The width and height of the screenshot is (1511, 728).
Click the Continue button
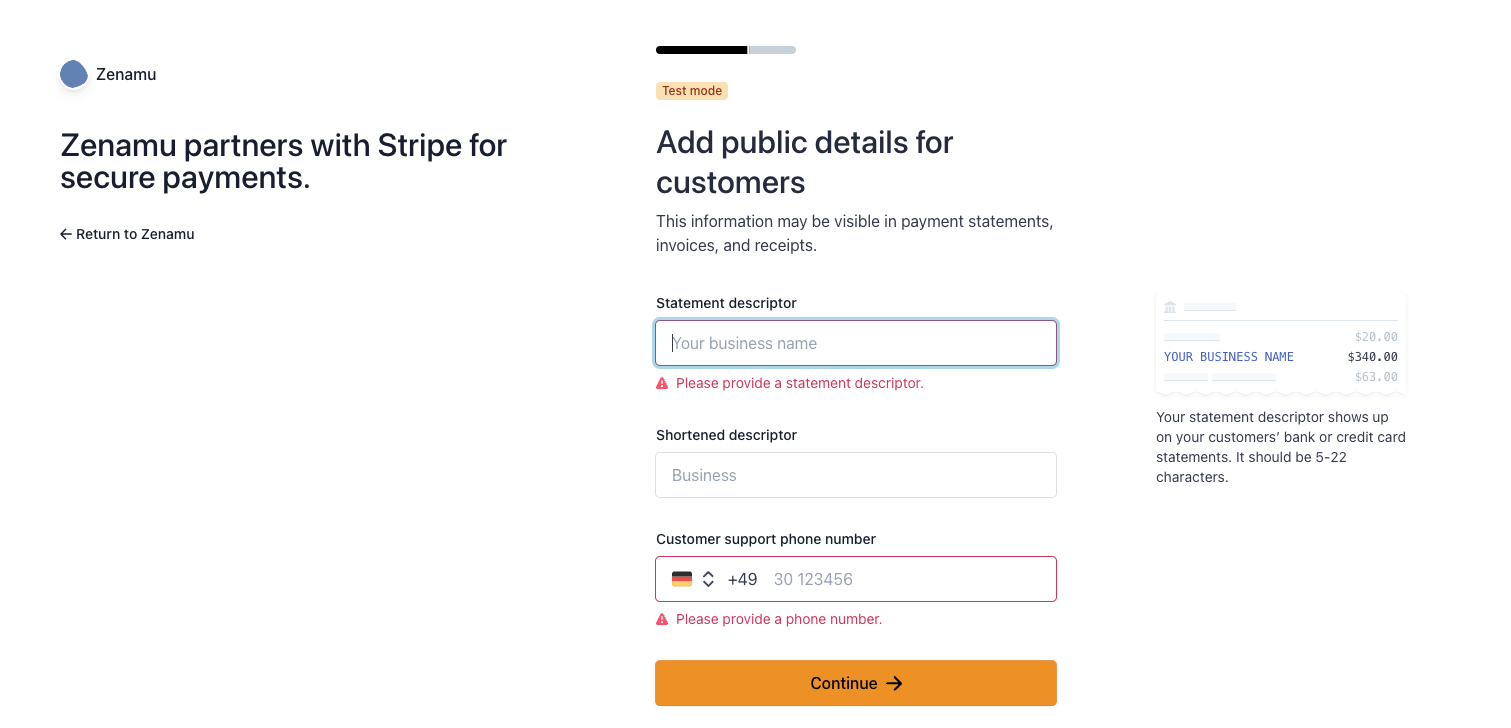(856, 683)
